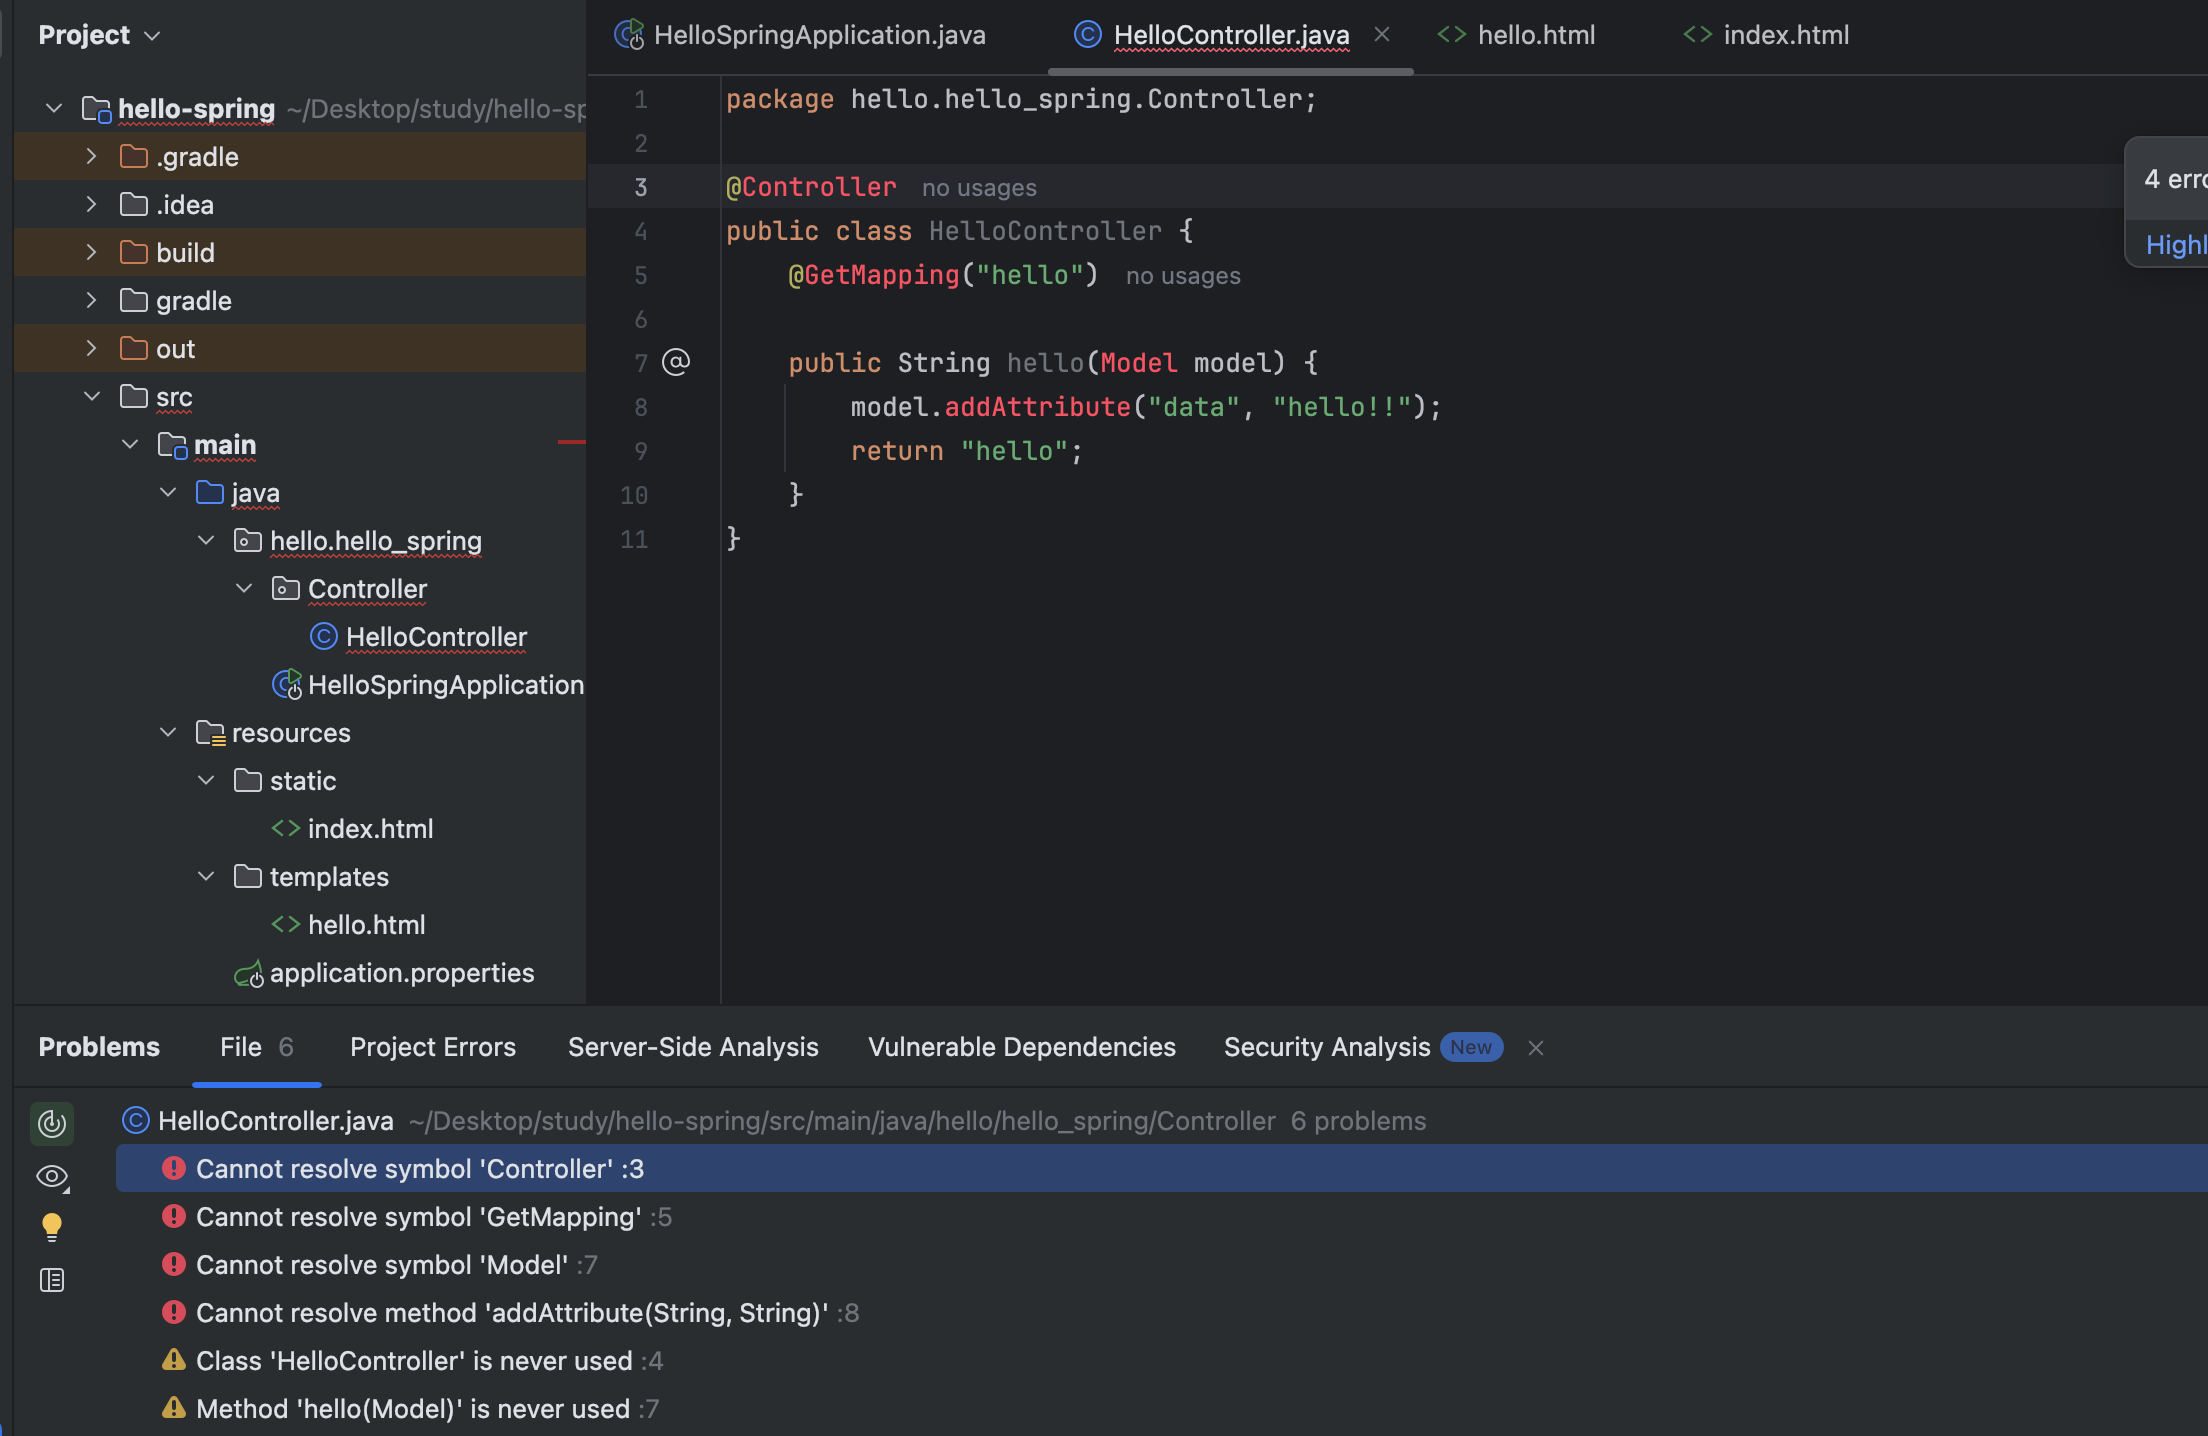Toggle highlight problems in editor button
Viewport: 2208px width, 1436px height.
click(x=52, y=1123)
